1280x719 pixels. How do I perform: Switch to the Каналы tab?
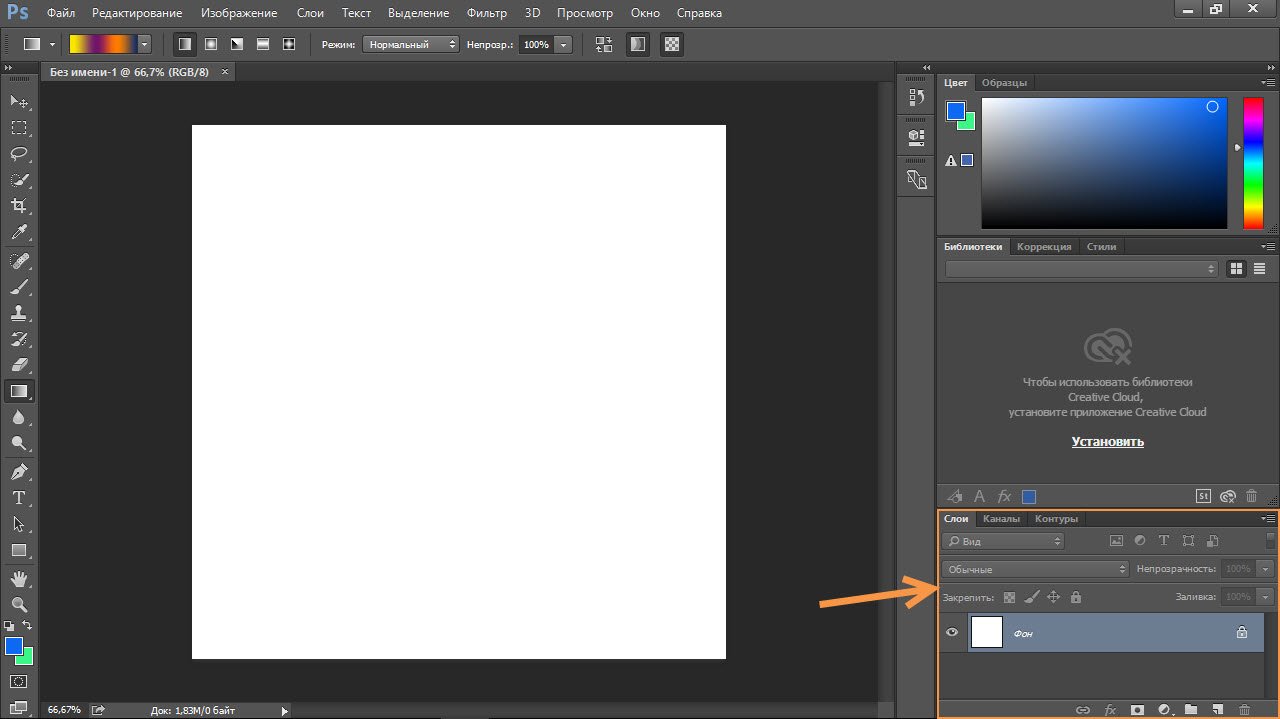1001,519
